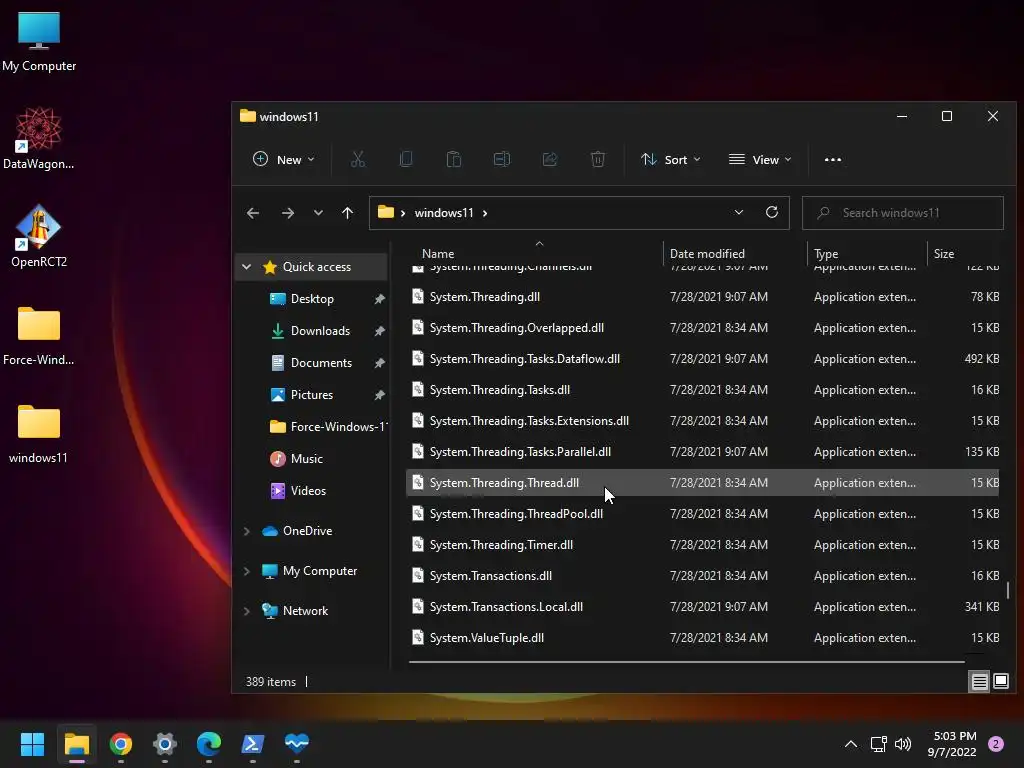Click the heart-monitor app on the taskbar
The width and height of the screenshot is (1024, 768).
click(296, 744)
